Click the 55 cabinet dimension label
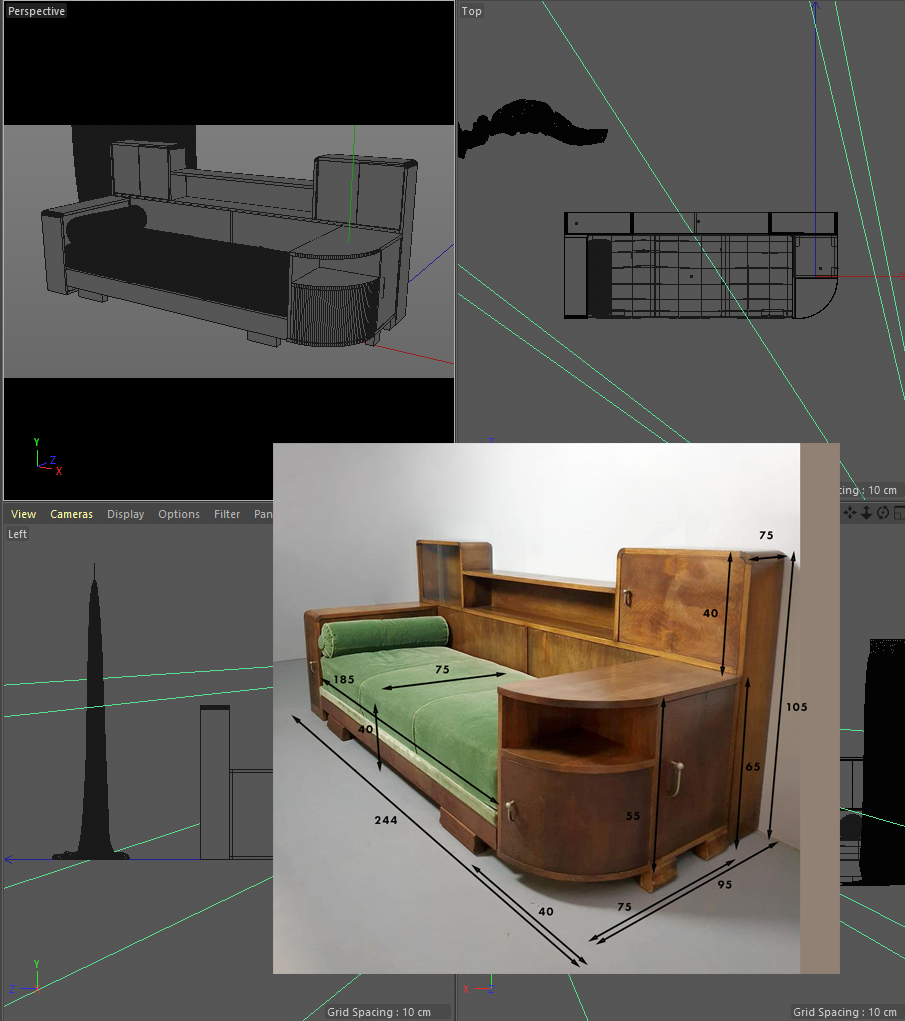This screenshot has height=1021, width=905. (633, 815)
